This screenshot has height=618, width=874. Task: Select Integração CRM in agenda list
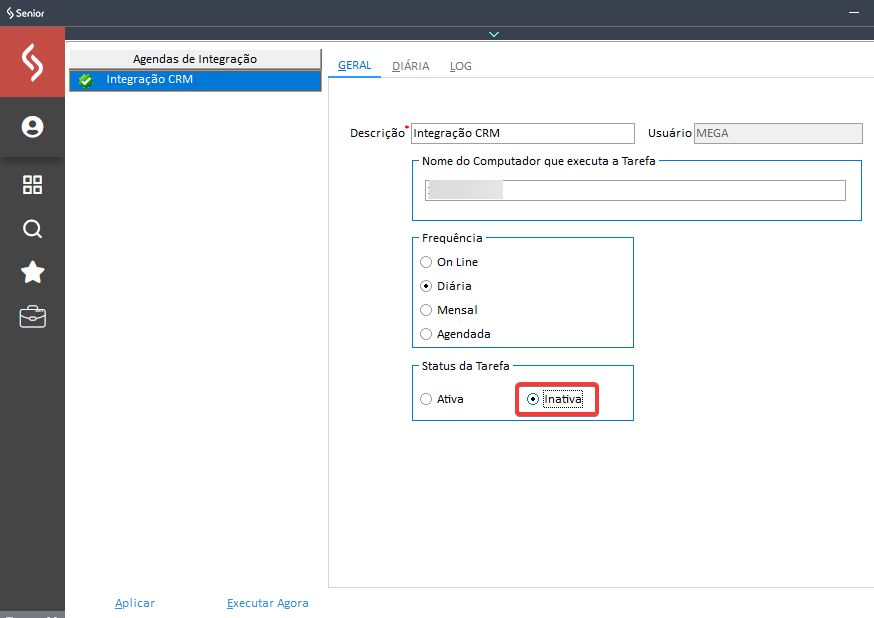150,80
